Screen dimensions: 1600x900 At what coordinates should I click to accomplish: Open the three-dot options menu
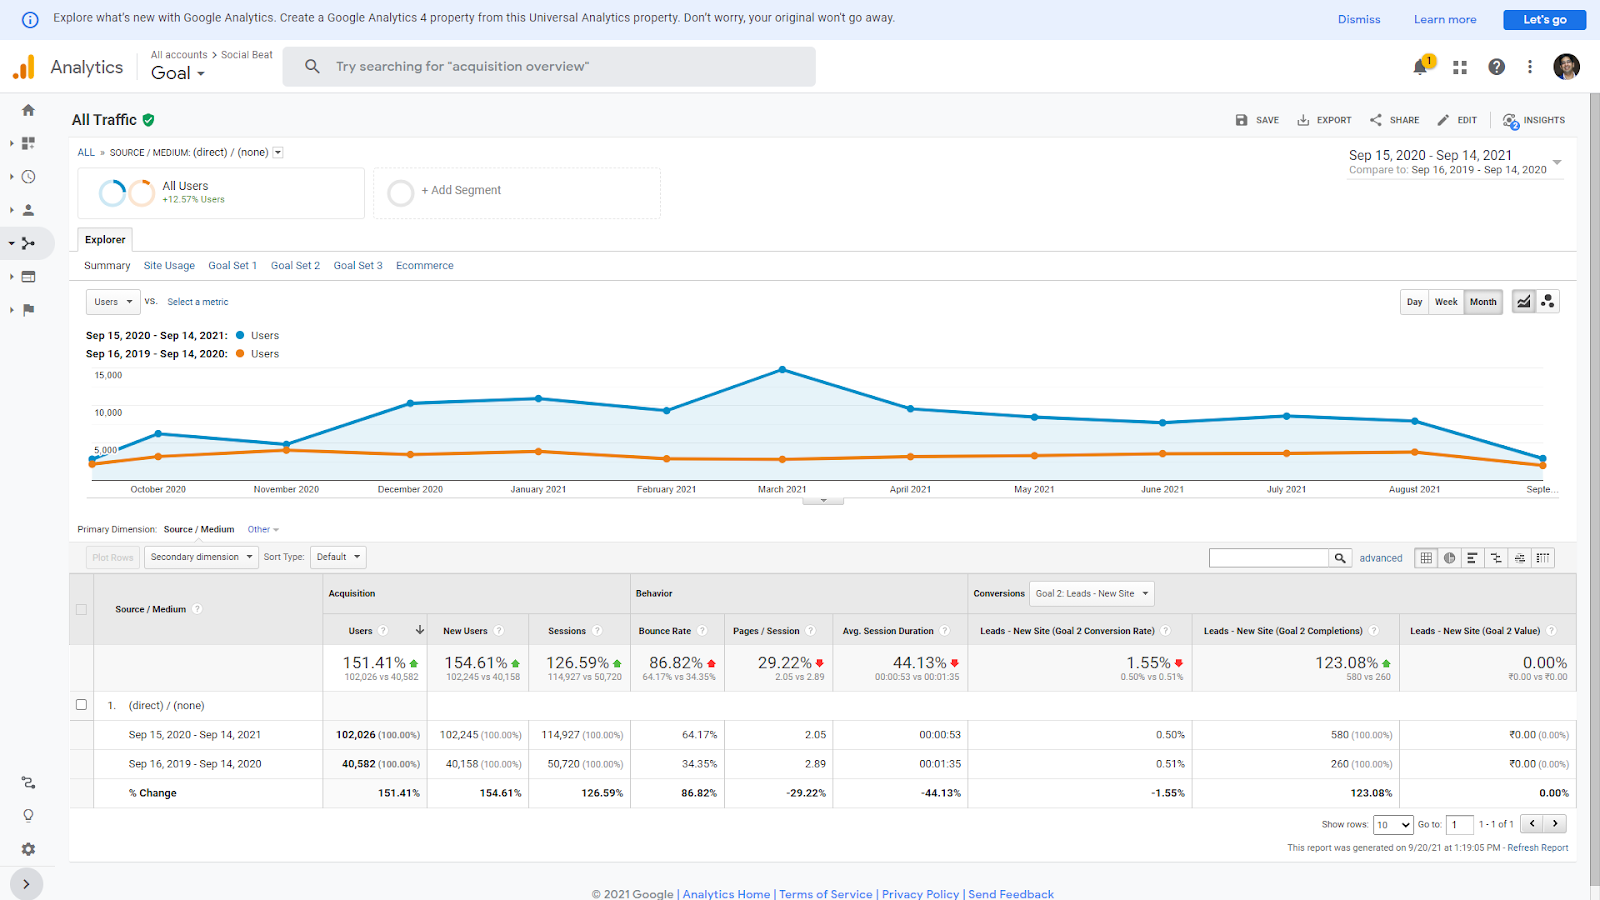[1530, 67]
